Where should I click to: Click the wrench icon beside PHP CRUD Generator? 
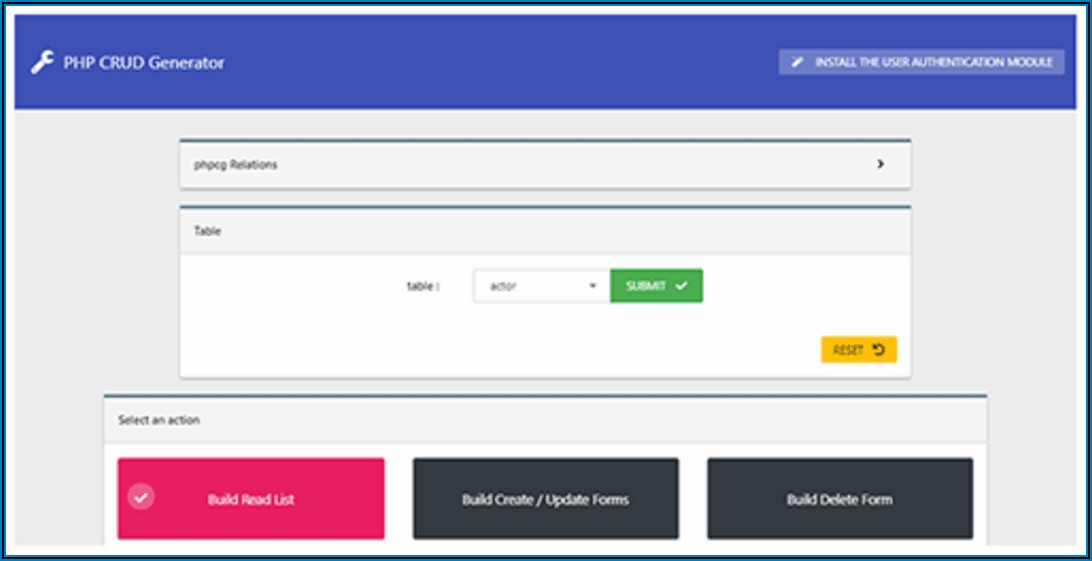tap(42, 63)
